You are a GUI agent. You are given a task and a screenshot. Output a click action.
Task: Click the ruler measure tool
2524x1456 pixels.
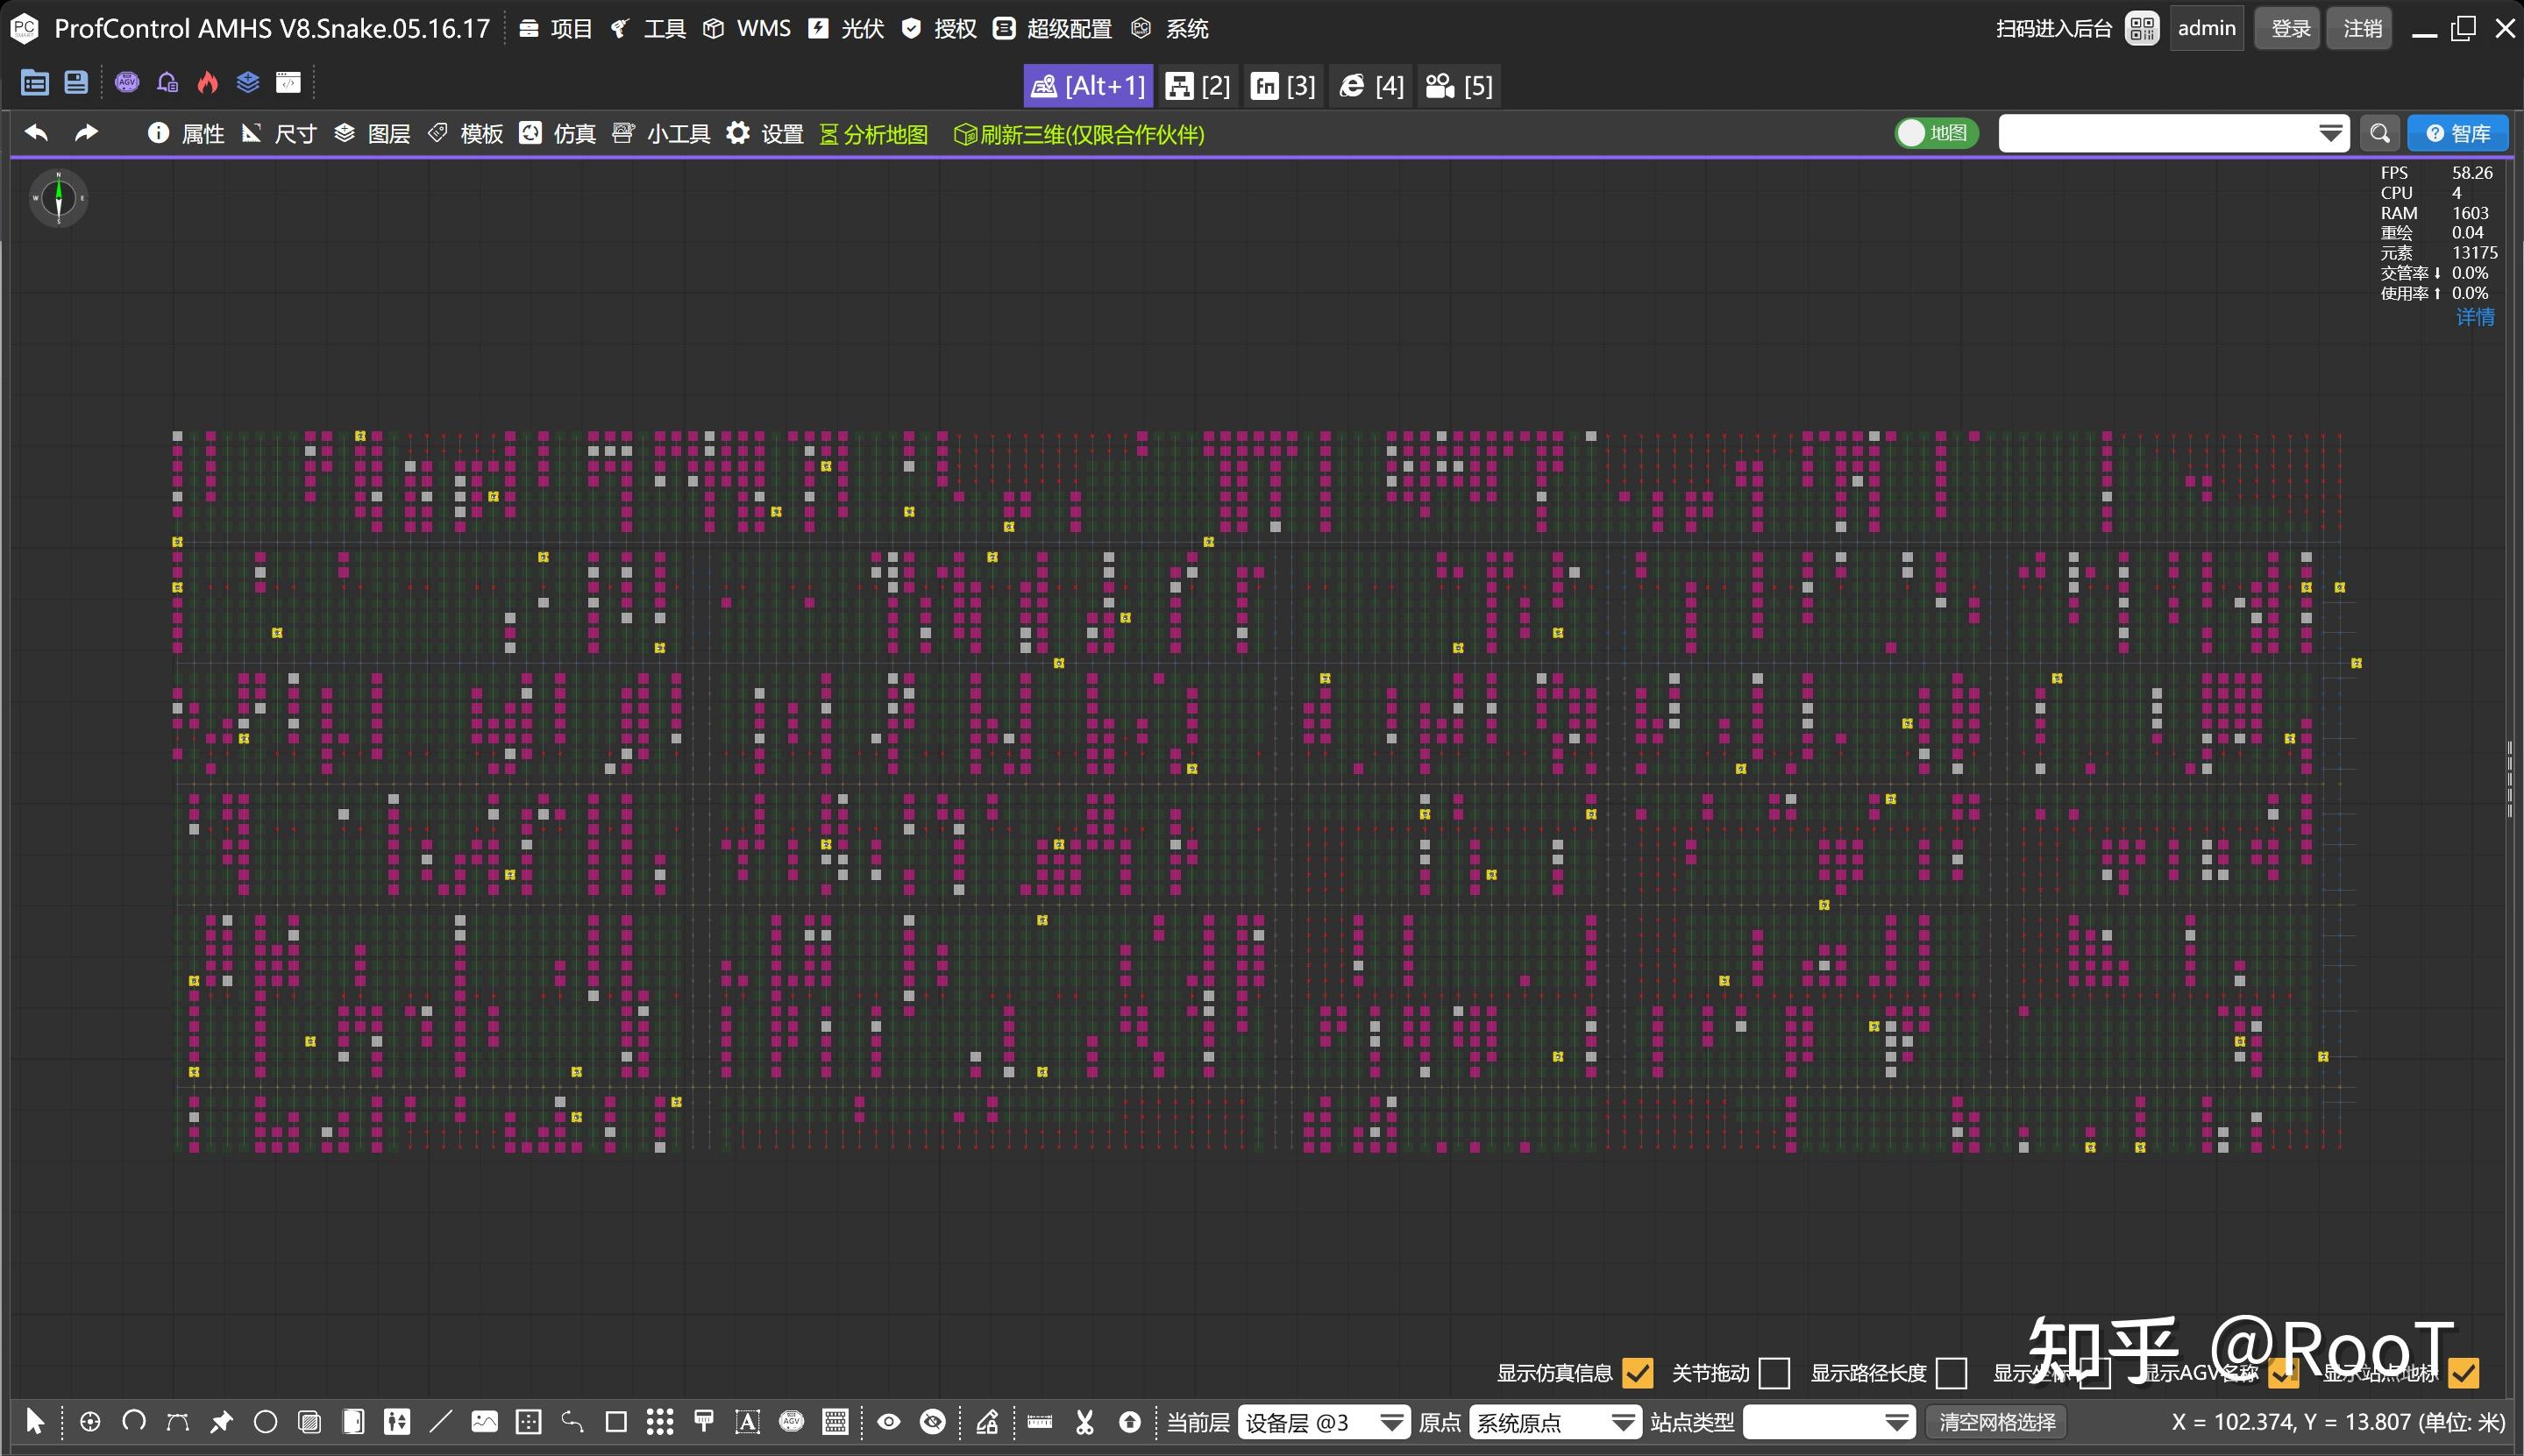pos(1040,1421)
